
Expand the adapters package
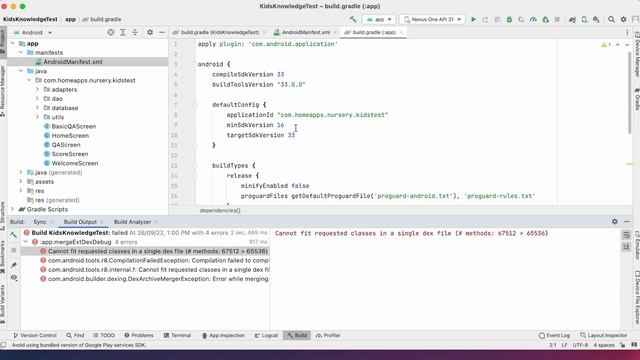tap(37, 89)
